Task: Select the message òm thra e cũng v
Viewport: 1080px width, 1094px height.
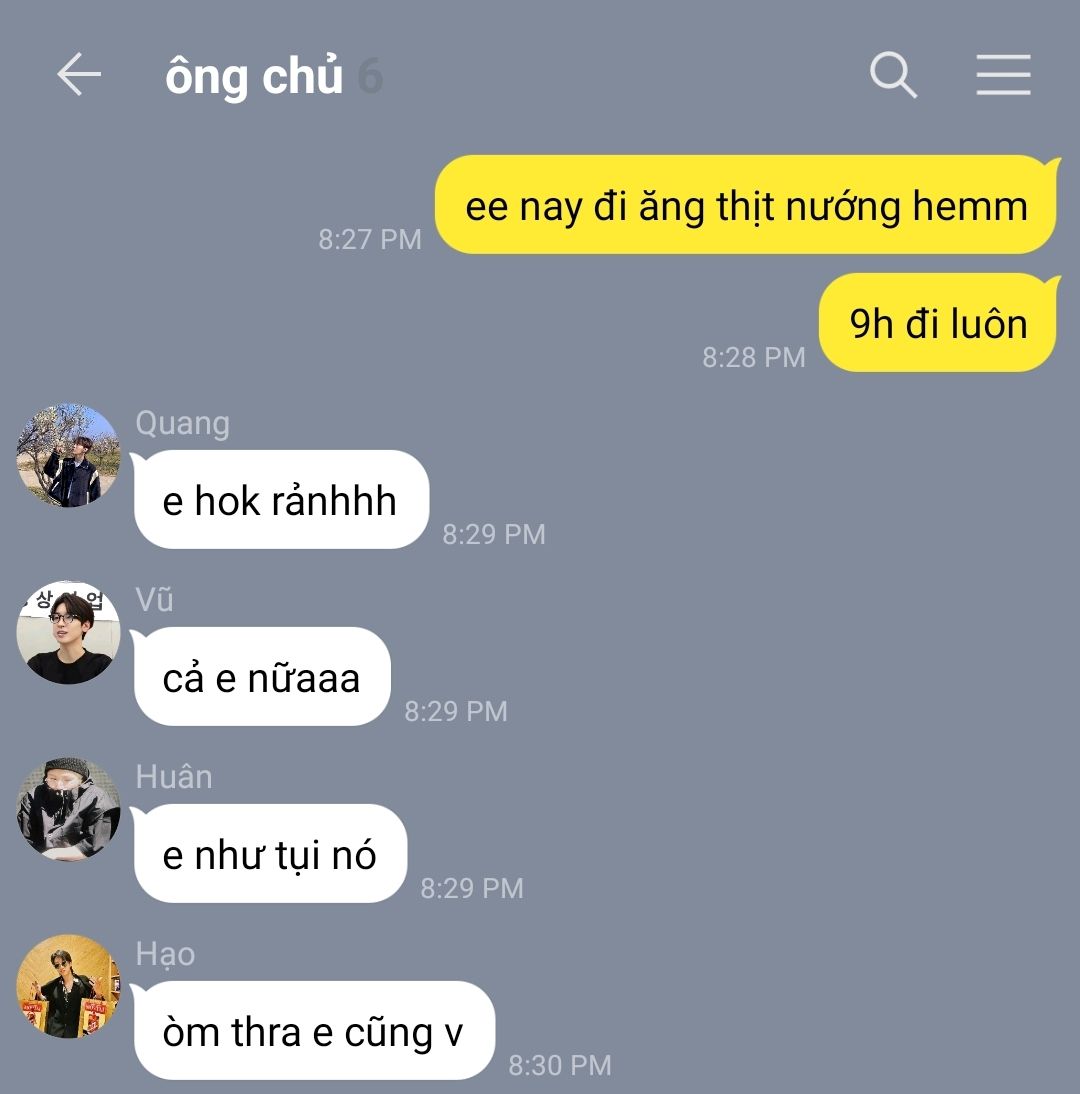Action: click(x=313, y=1031)
